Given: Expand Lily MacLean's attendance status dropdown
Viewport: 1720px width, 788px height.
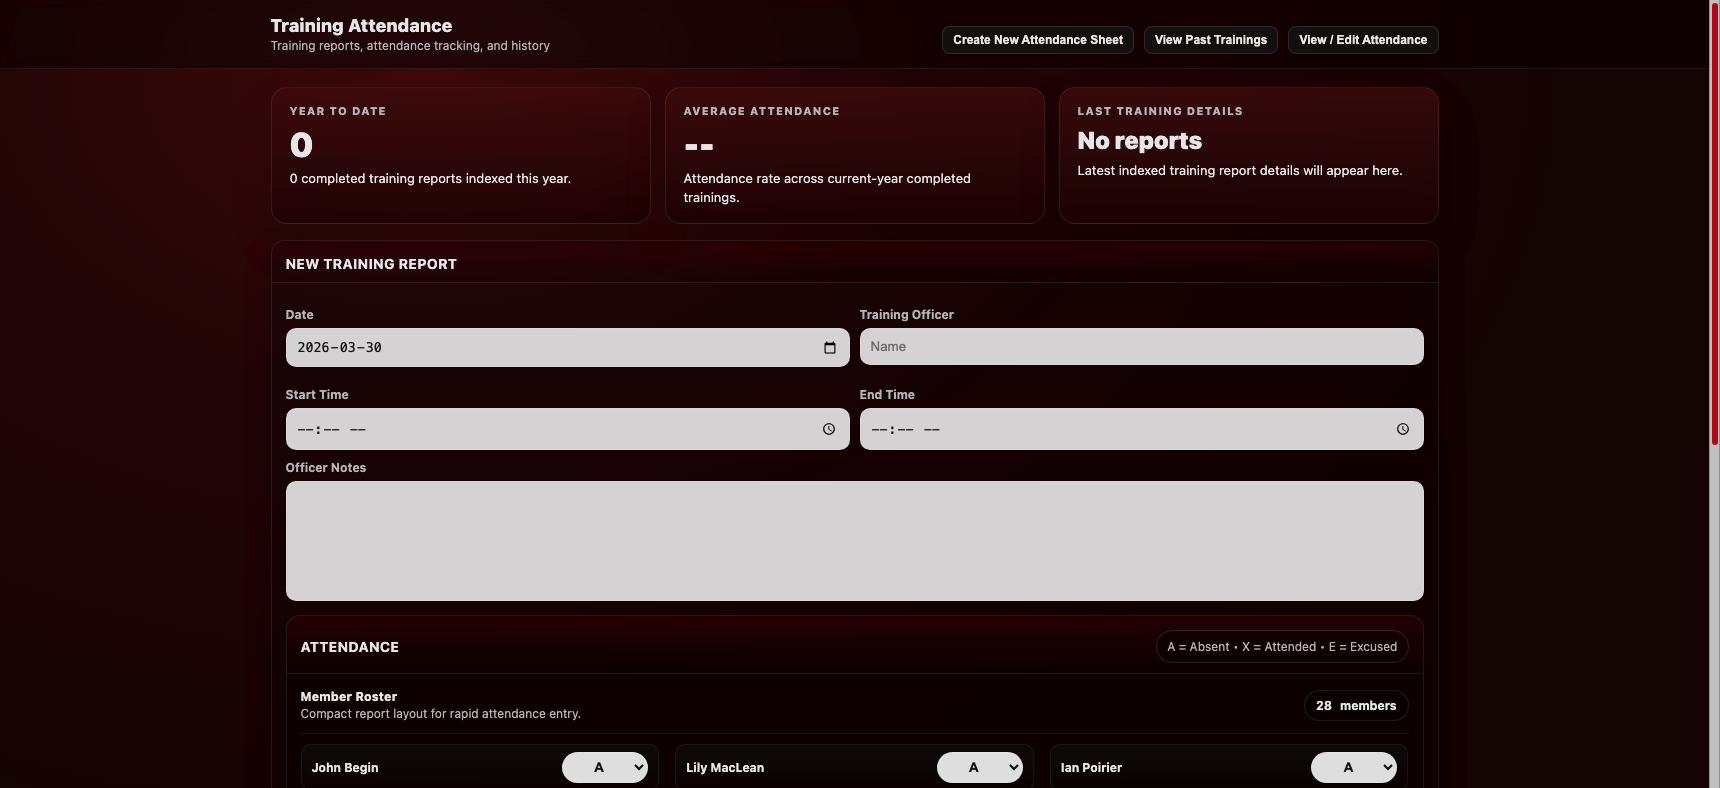Looking at the screenshot, I should (x=979, y=767).
